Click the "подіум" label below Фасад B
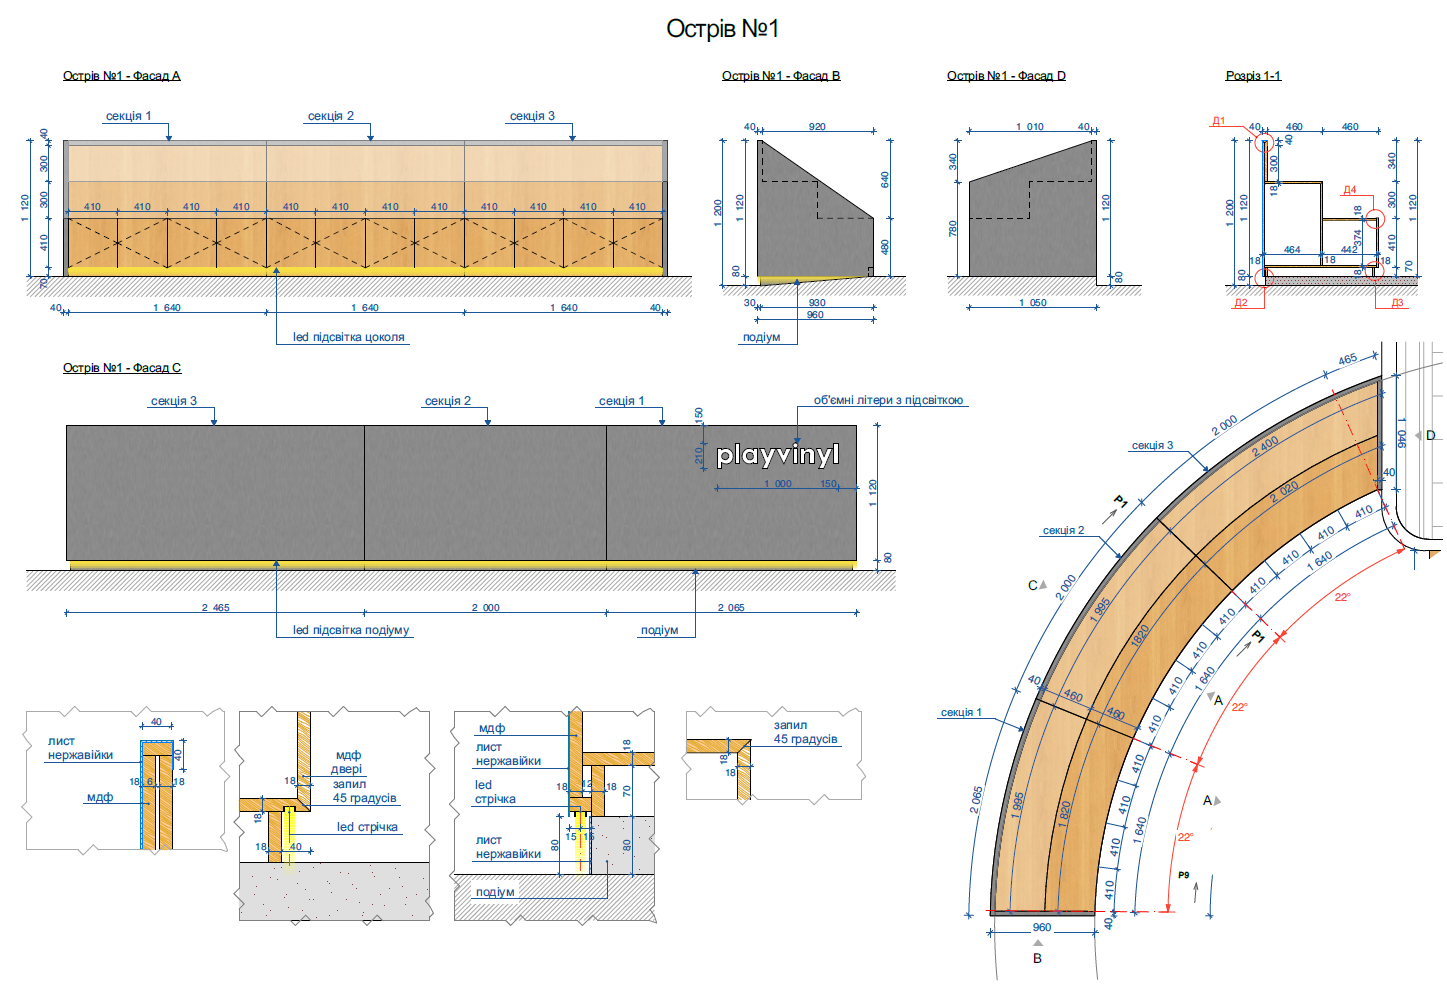 pyautogui.click(x=761, y=337)
